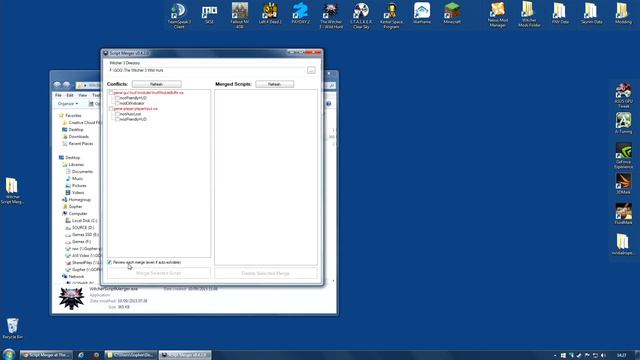This screenshot has width=640, height=360.
Task: Select the FNV Data folder icon
Action: coord(560,13)
